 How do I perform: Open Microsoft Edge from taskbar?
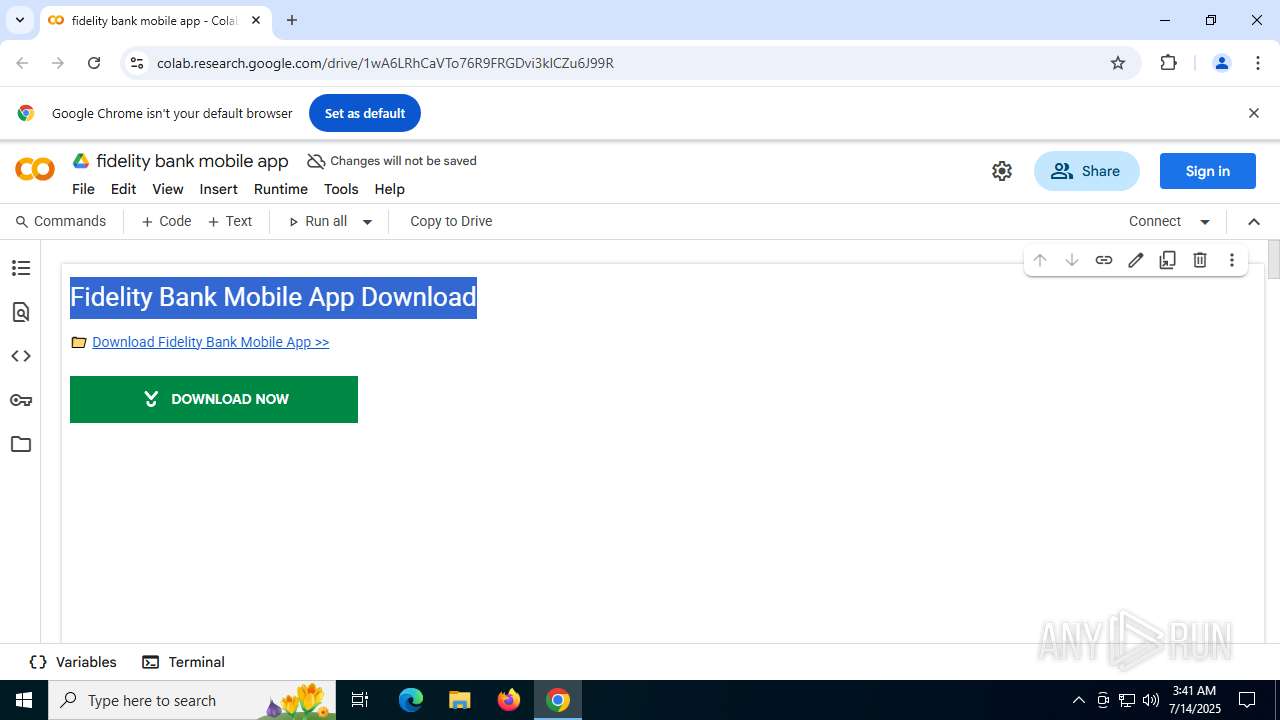411,700
